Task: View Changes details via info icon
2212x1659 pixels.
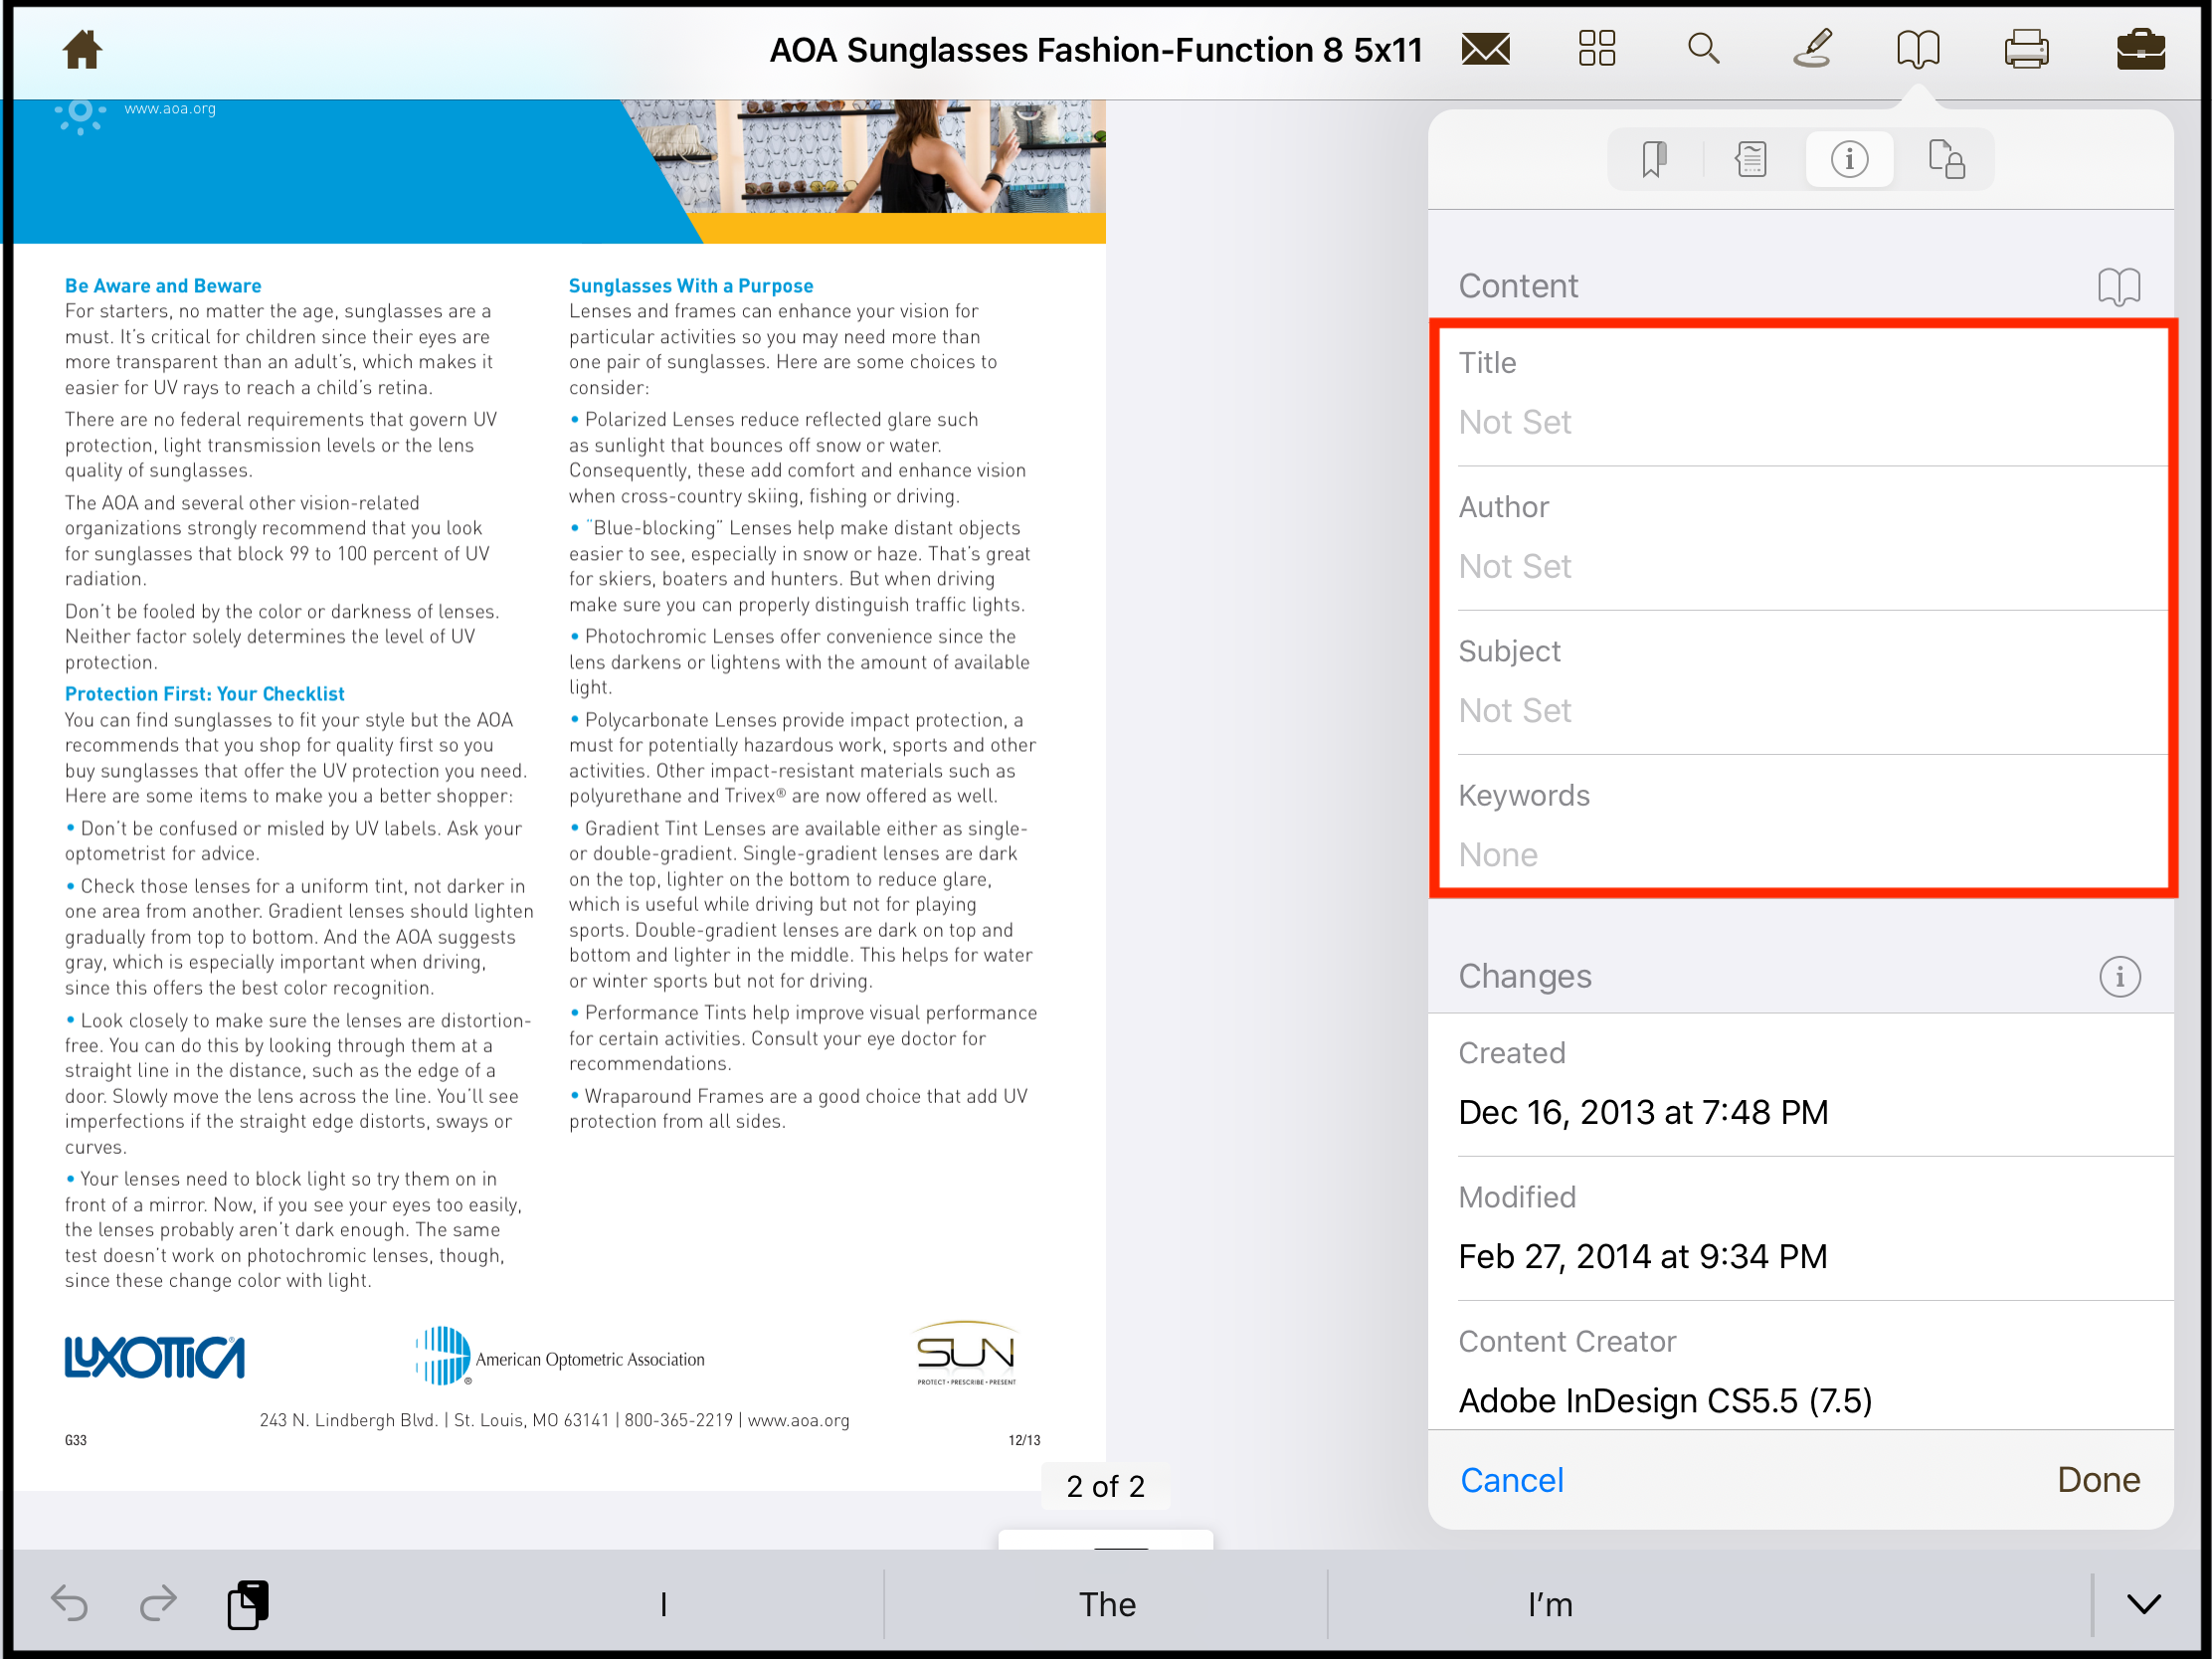Action: pos(2121,976)
